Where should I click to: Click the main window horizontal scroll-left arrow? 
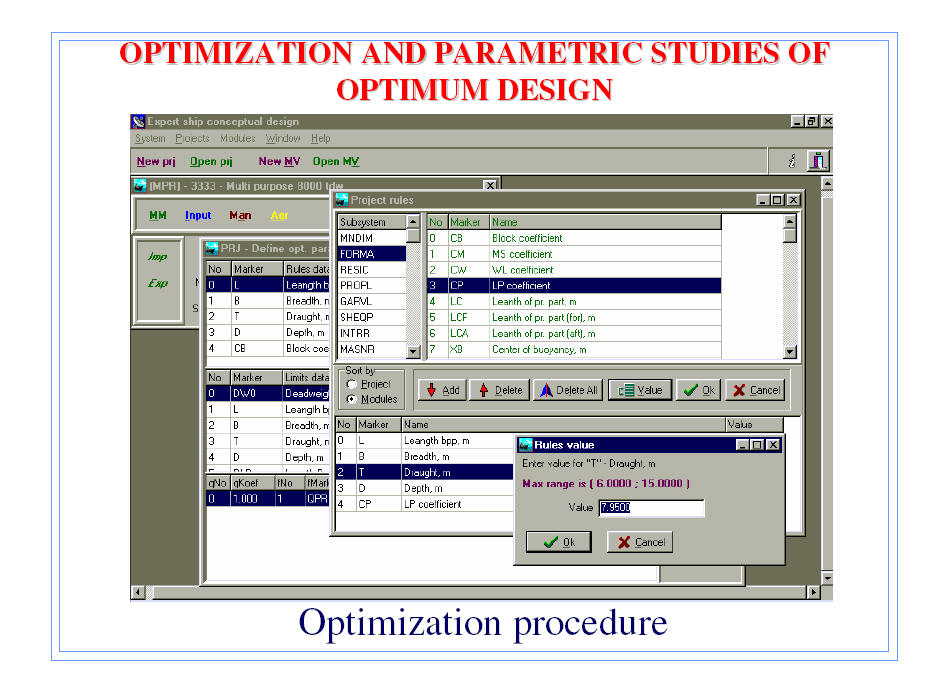coord(138,592)
